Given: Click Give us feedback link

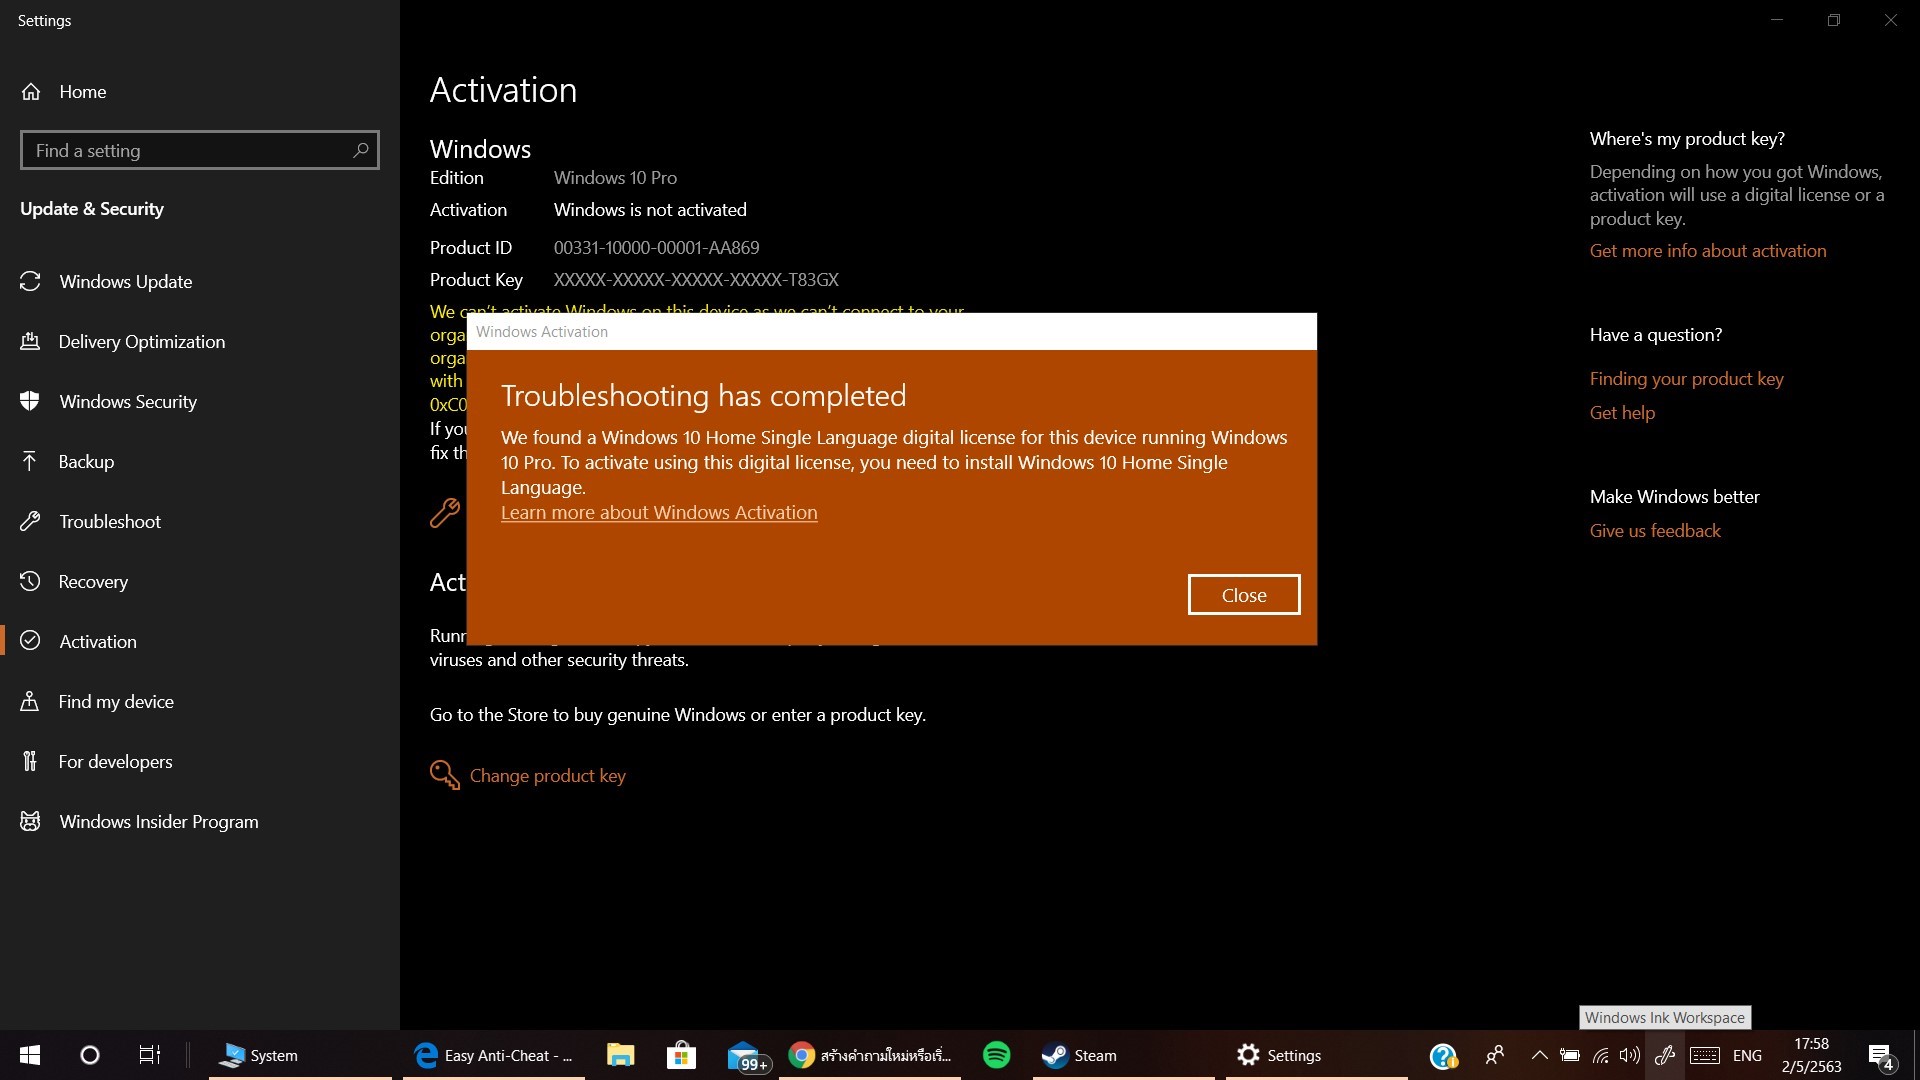Looking at the screenshot, I should pyautogui.click(x=1655, y=531).
